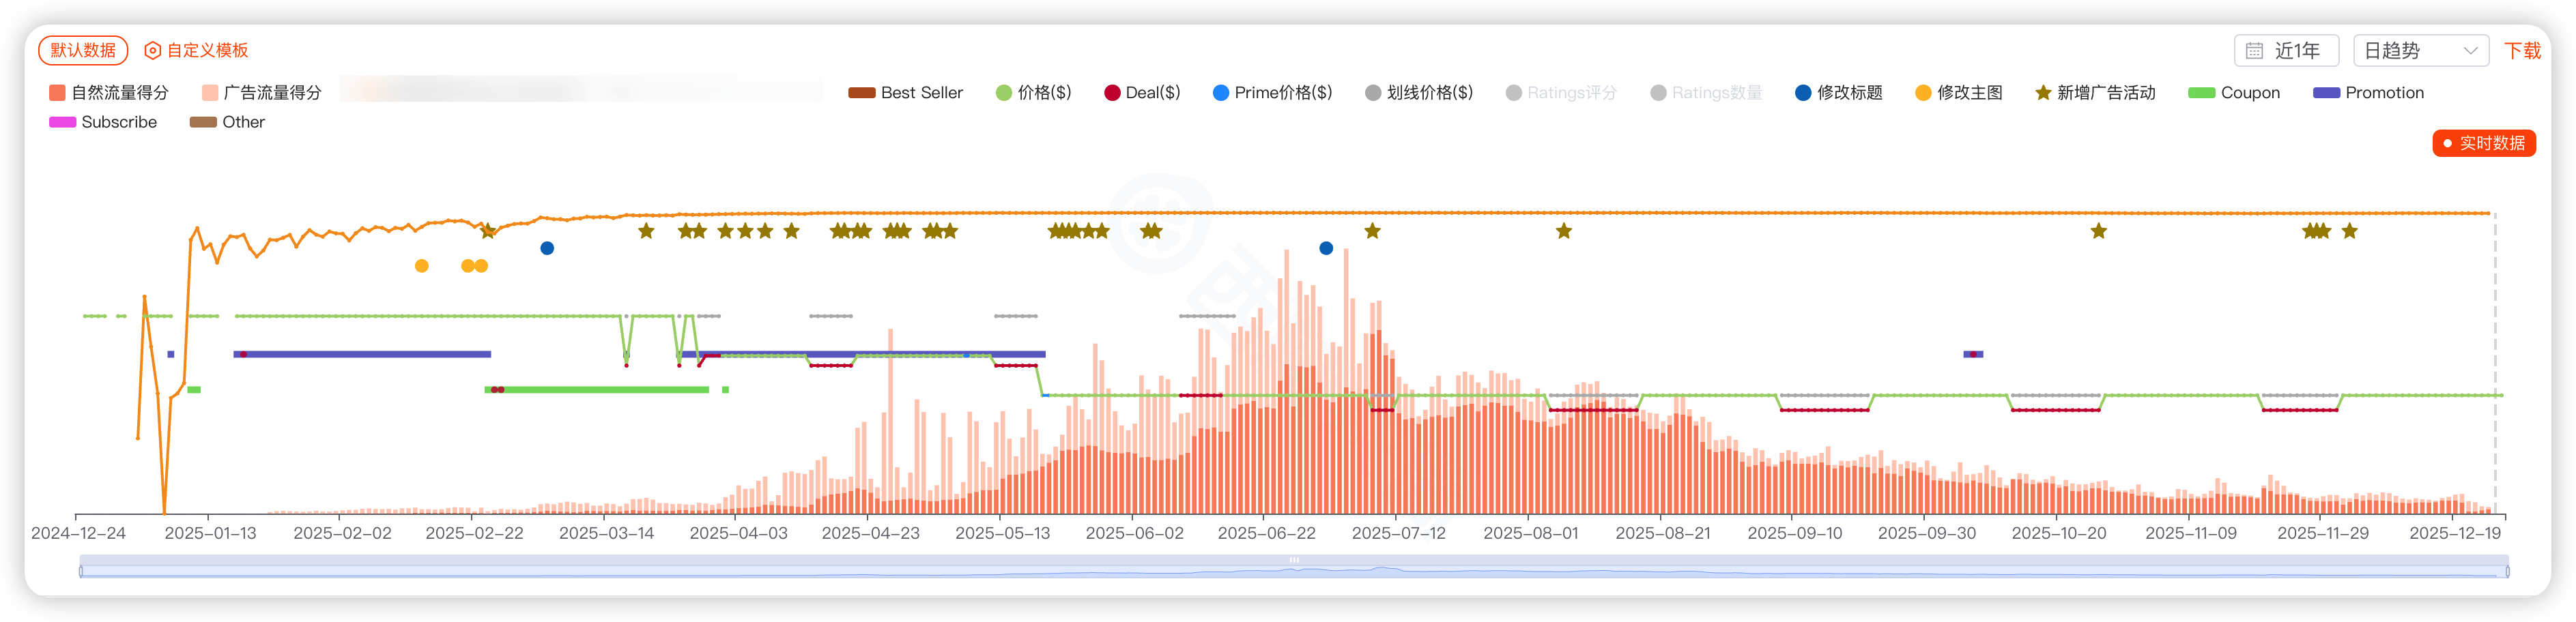This screenshot has height=622, width=2576.
Task: Click the calendar icon in date range
Action: 2254,51
